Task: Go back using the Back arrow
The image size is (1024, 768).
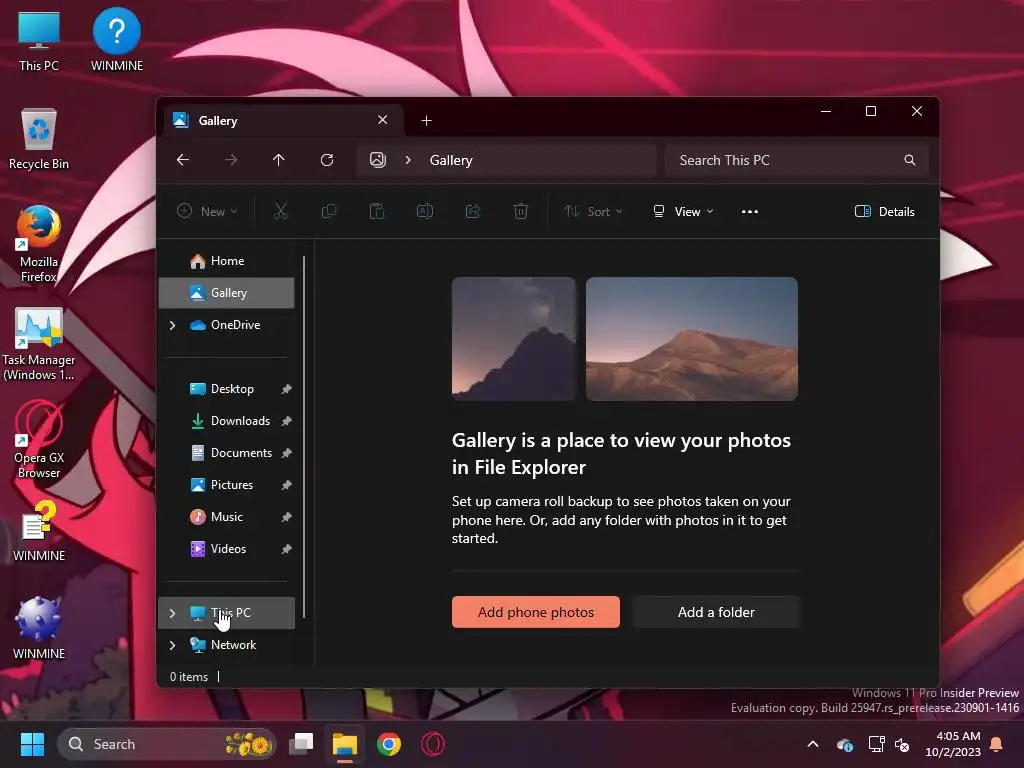Action: 183,160
